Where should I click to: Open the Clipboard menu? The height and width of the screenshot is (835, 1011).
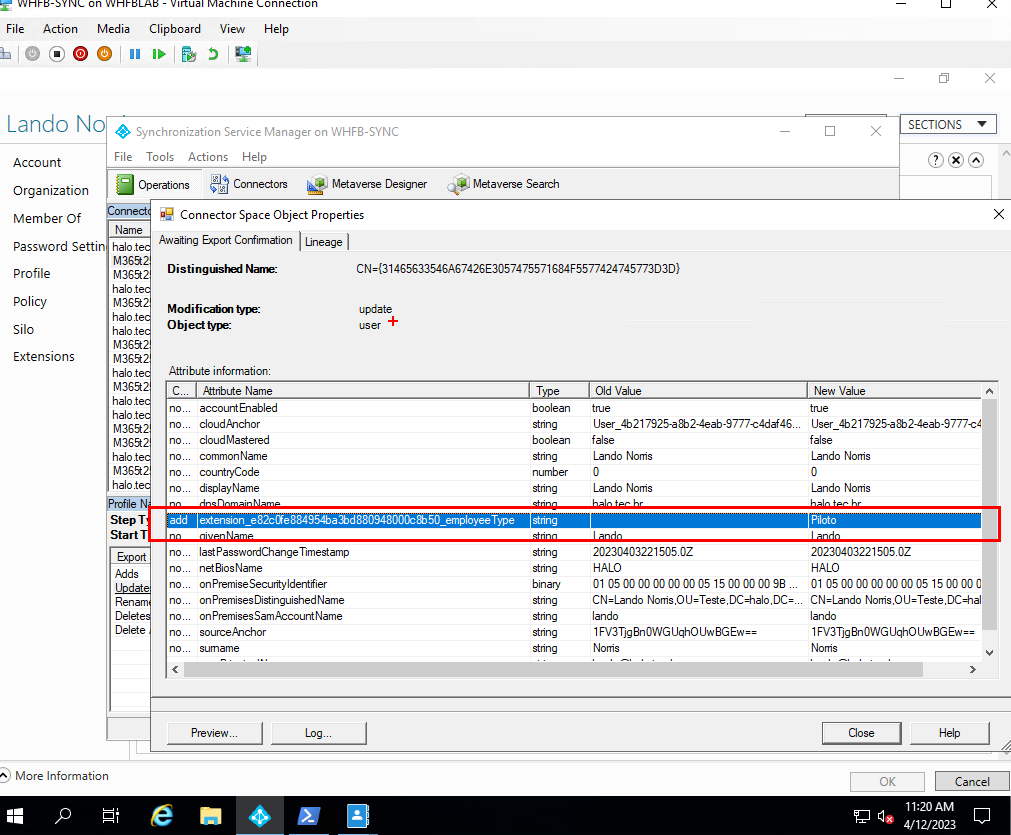click(x=175, y=29)
